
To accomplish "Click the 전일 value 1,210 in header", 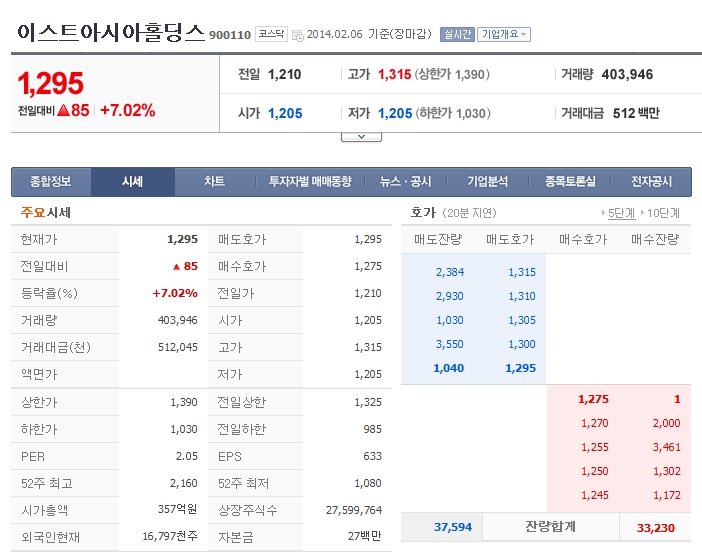I will pos(285,74).
